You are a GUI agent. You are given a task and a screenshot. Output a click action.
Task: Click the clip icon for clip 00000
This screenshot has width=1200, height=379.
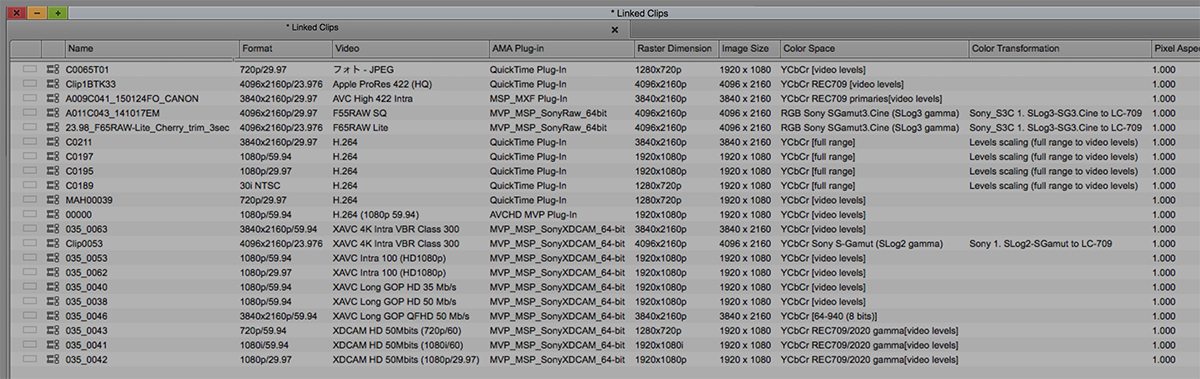pyautogui.click(x=52, y=215)
